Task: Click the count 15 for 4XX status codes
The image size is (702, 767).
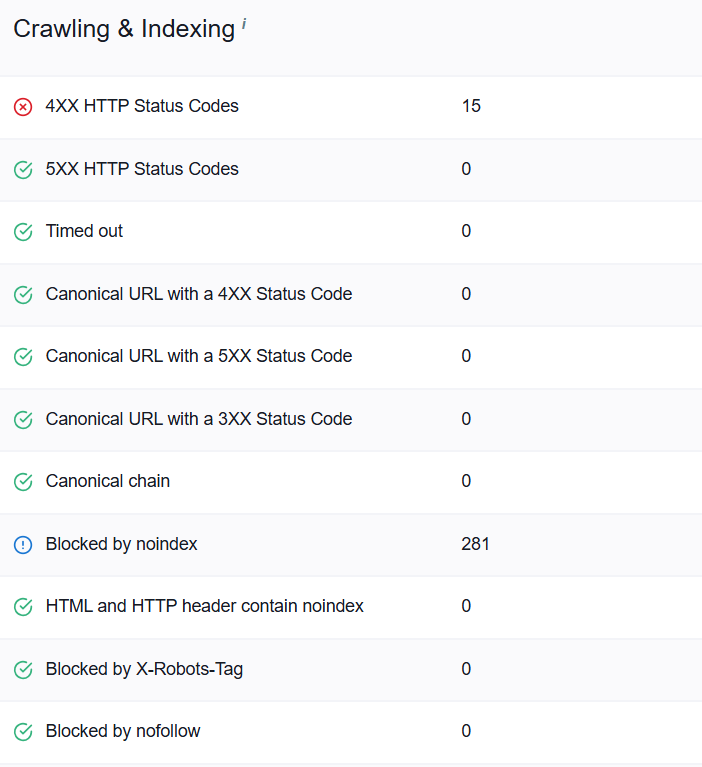Action: (x=471, y=106)
